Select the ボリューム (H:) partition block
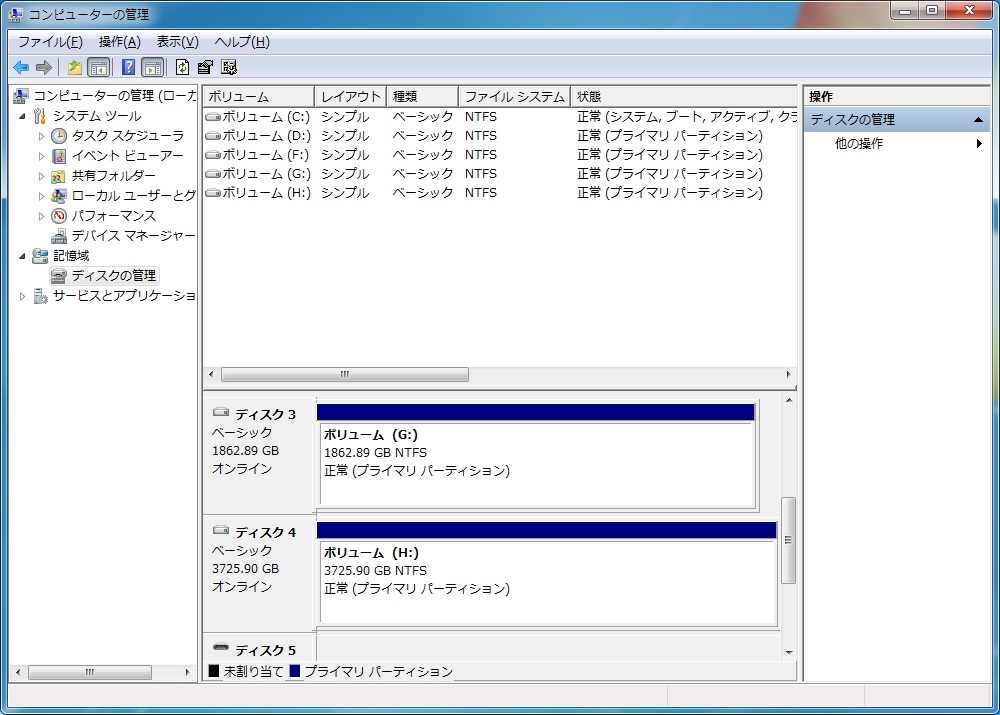The image size is (1000, 715). click(x=547, y=573)
